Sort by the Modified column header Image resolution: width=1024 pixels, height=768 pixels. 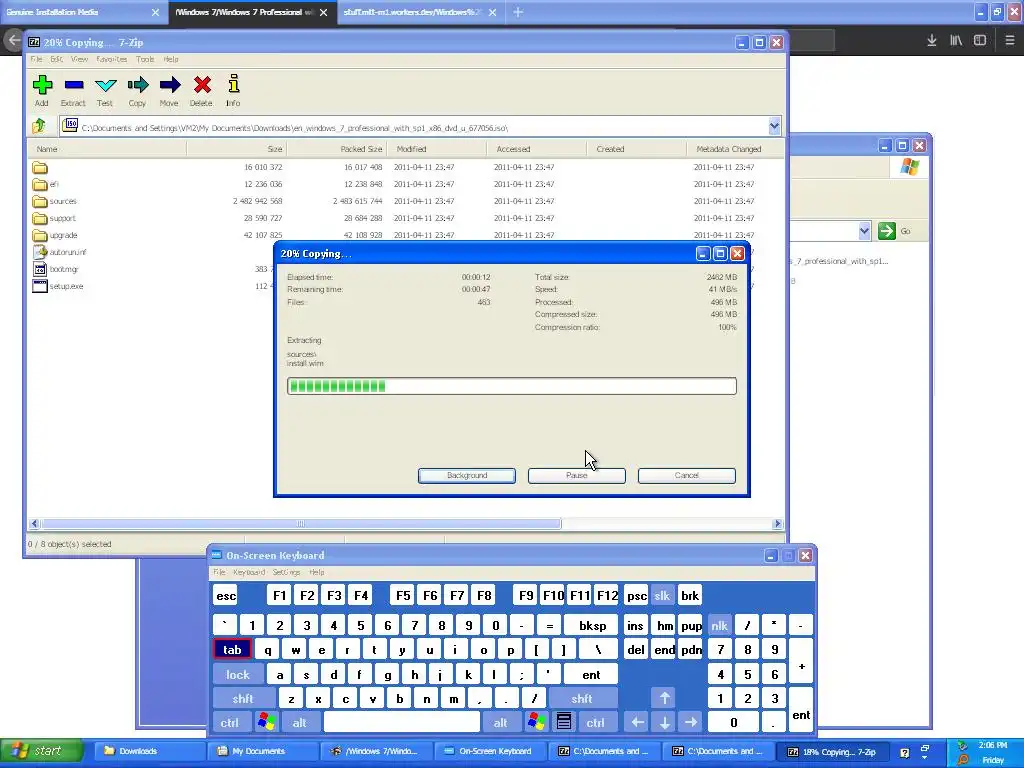pyautogui.click(x=436, y=149)
